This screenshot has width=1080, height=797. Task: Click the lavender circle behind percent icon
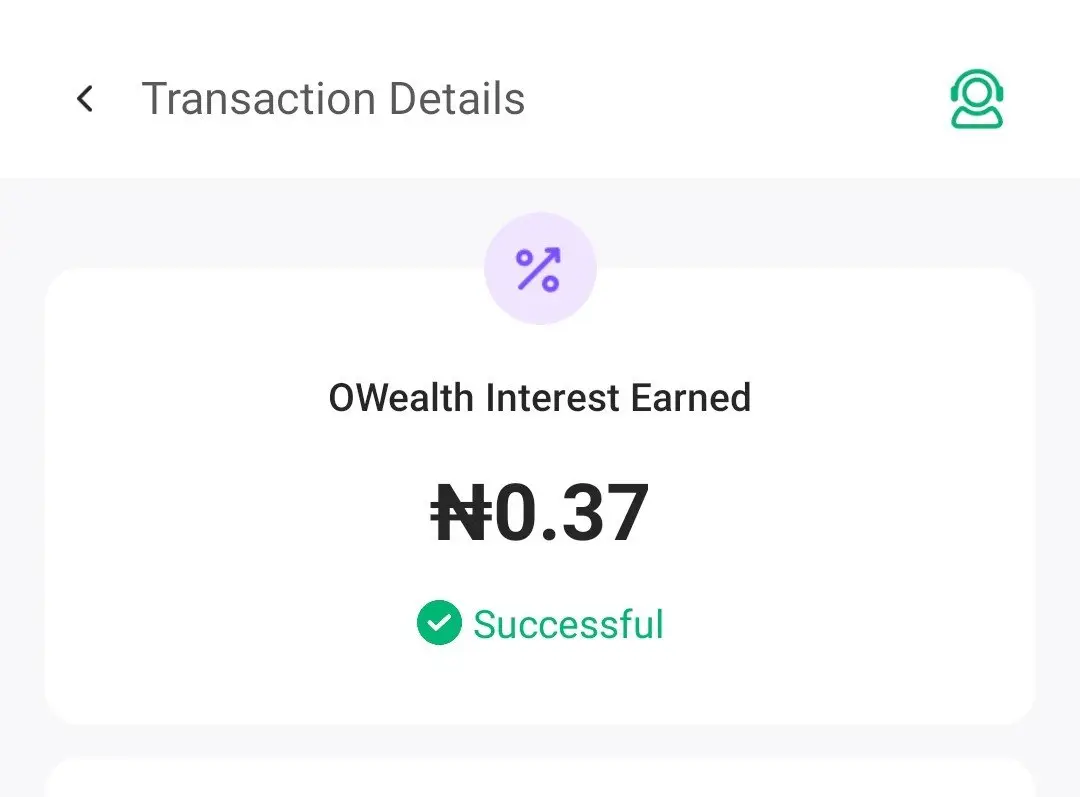(540, 269)
